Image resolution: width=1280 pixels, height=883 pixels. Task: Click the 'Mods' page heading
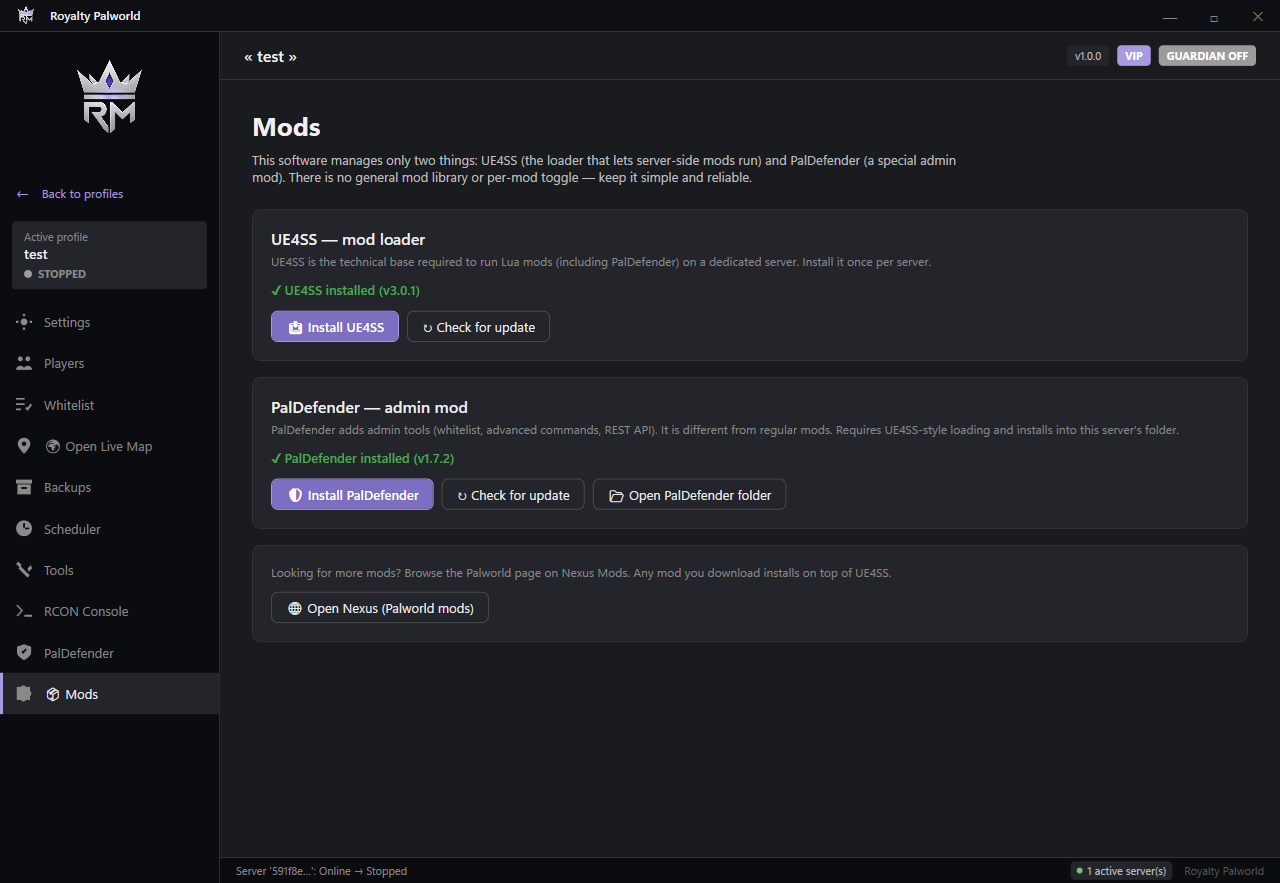tap(286, 127)
